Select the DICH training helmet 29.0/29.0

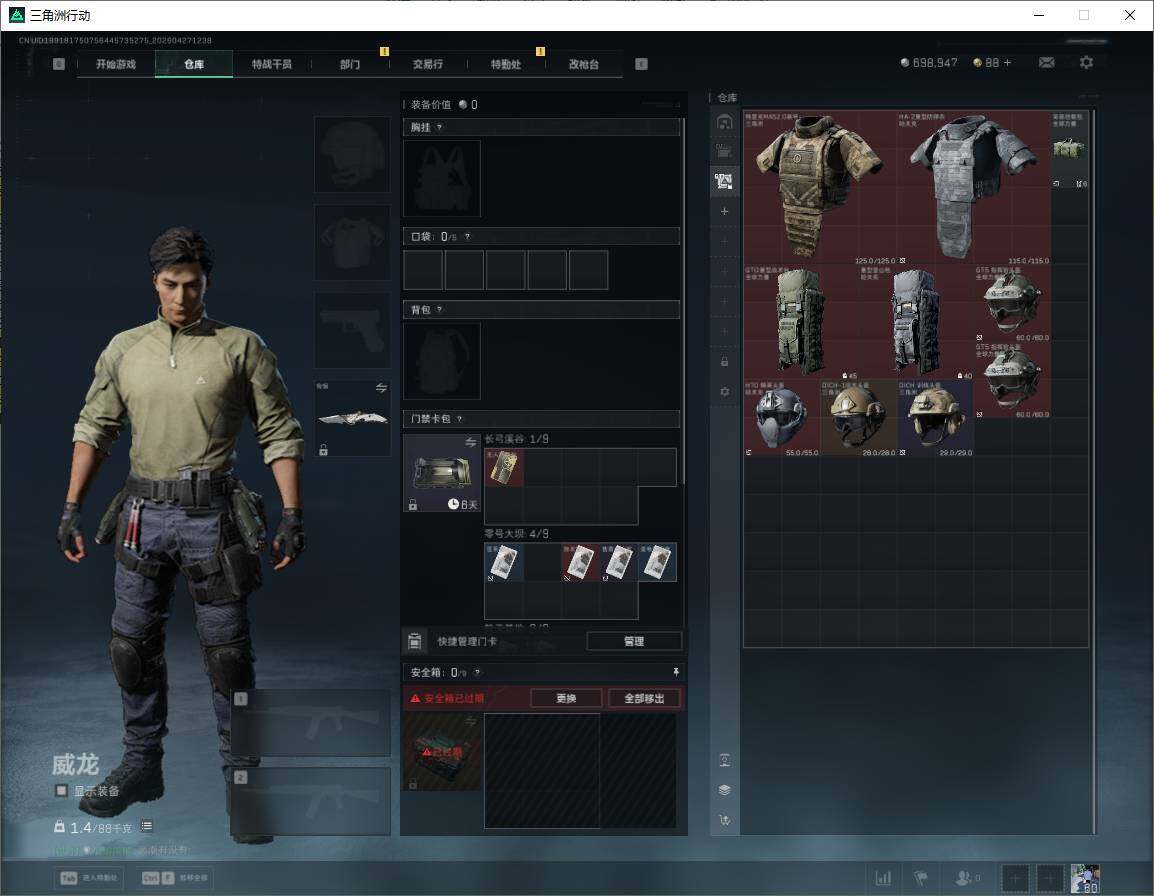[935, 418]
